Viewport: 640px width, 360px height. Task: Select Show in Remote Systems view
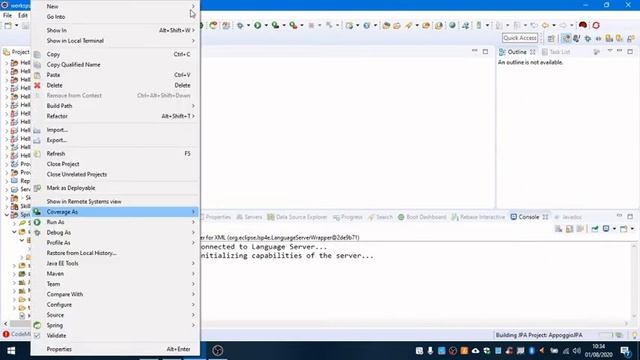tap(115, 201)
